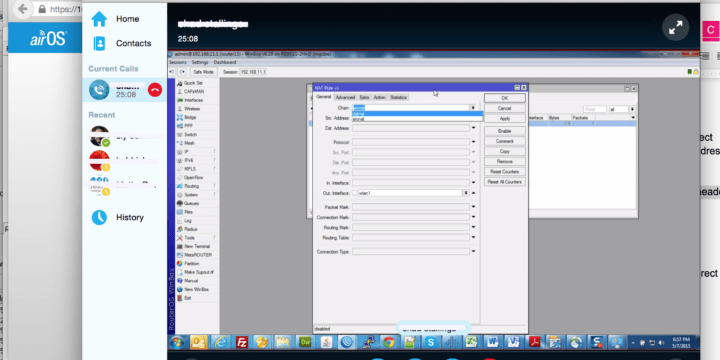
Task: Switch to Extra tab
Action: [x=364, y=97]
